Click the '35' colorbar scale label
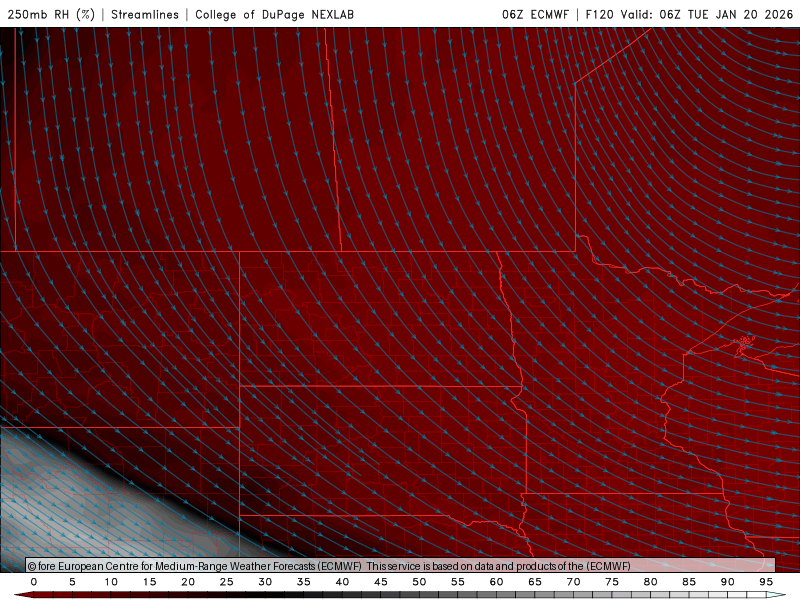 304,582
